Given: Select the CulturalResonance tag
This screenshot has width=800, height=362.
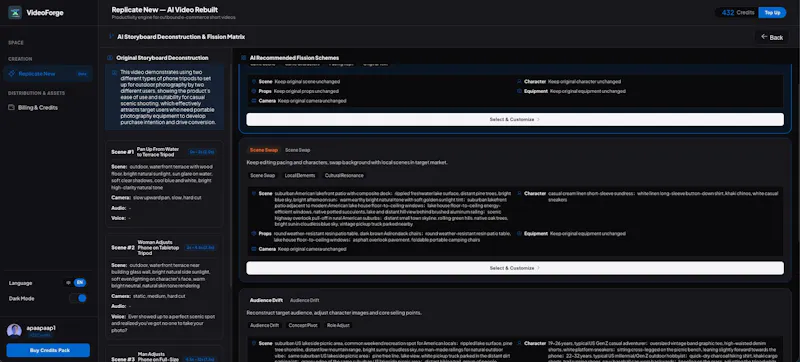Looking at the screenshot, I should (344, 175).
